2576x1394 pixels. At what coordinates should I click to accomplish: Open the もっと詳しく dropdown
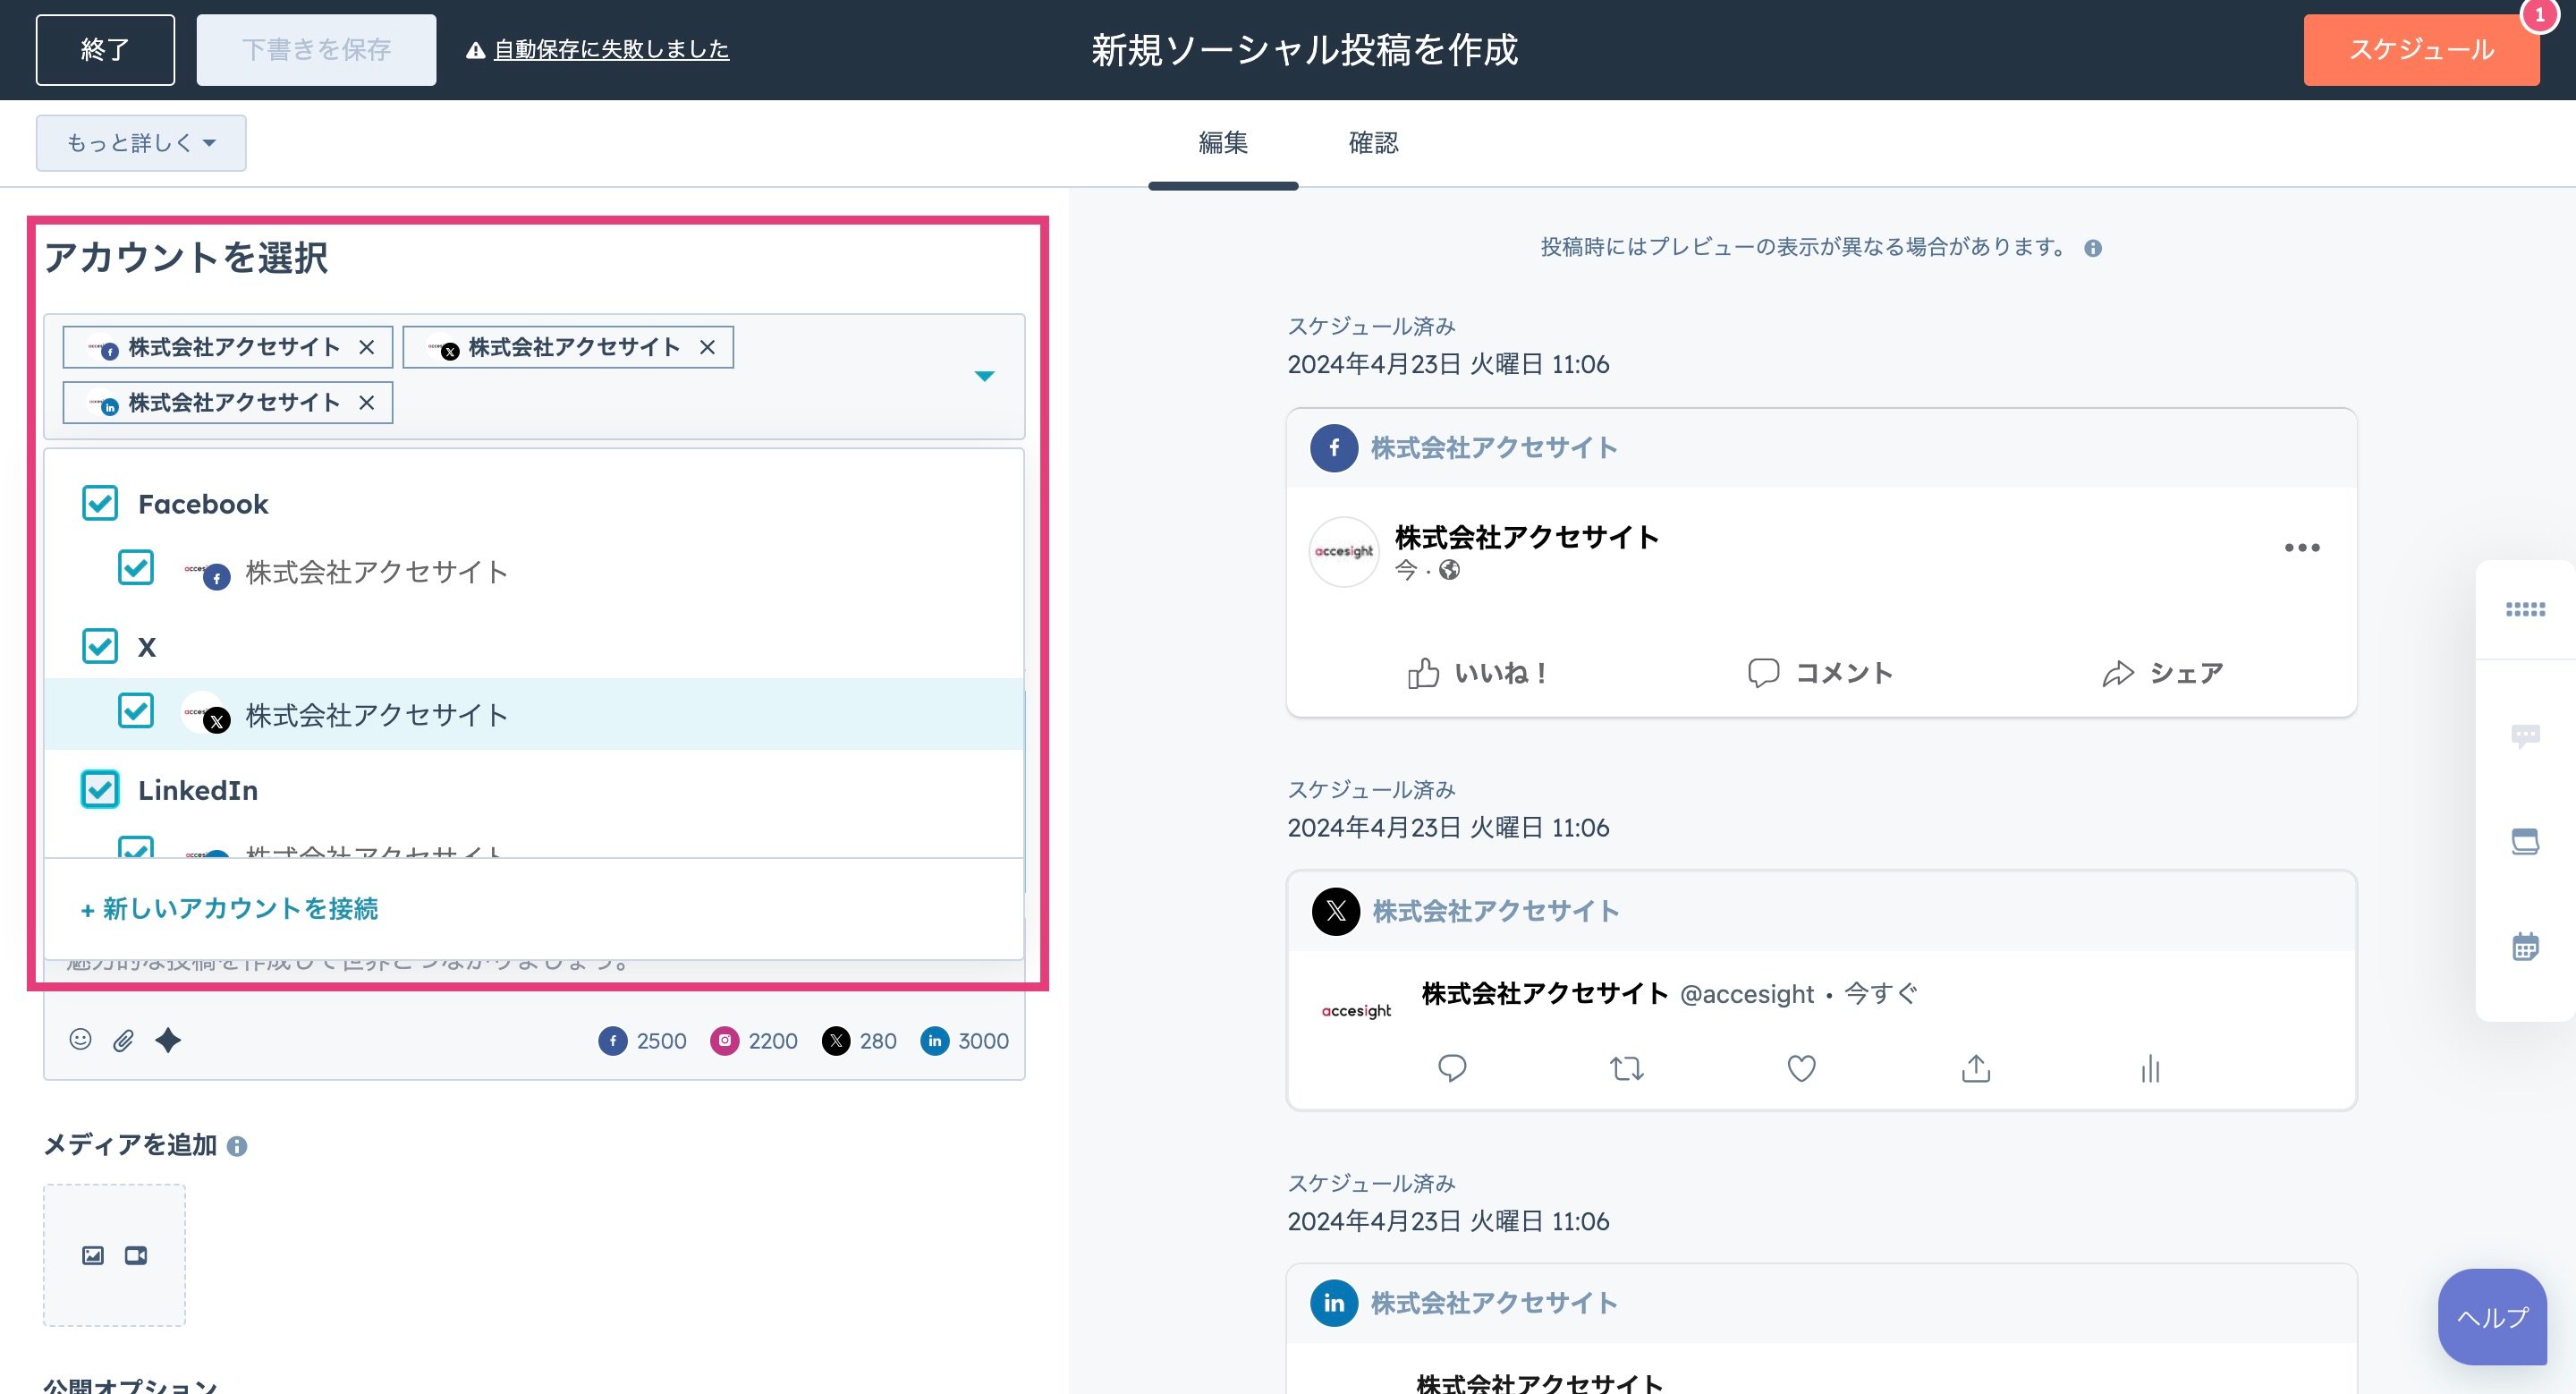click(140, 142)
